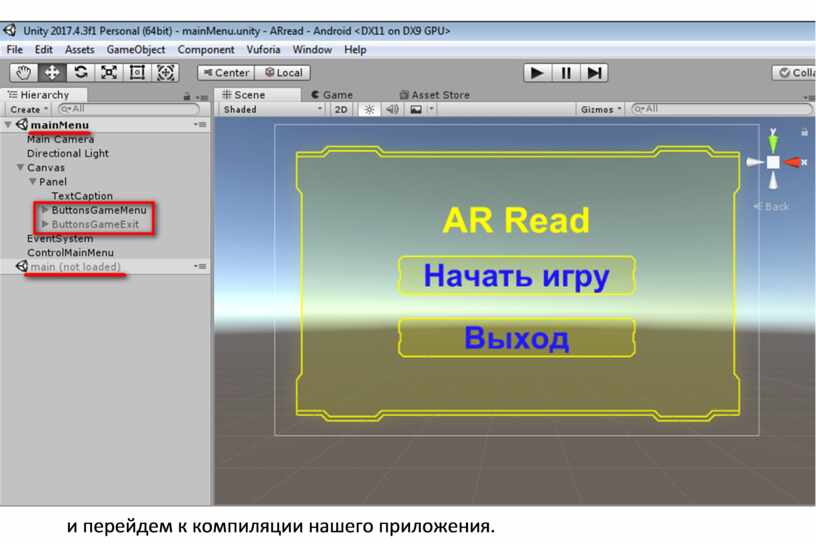Select the Move tool
Image resolution: width=816 pixels, height=544 pixels.
coord(52,72)
